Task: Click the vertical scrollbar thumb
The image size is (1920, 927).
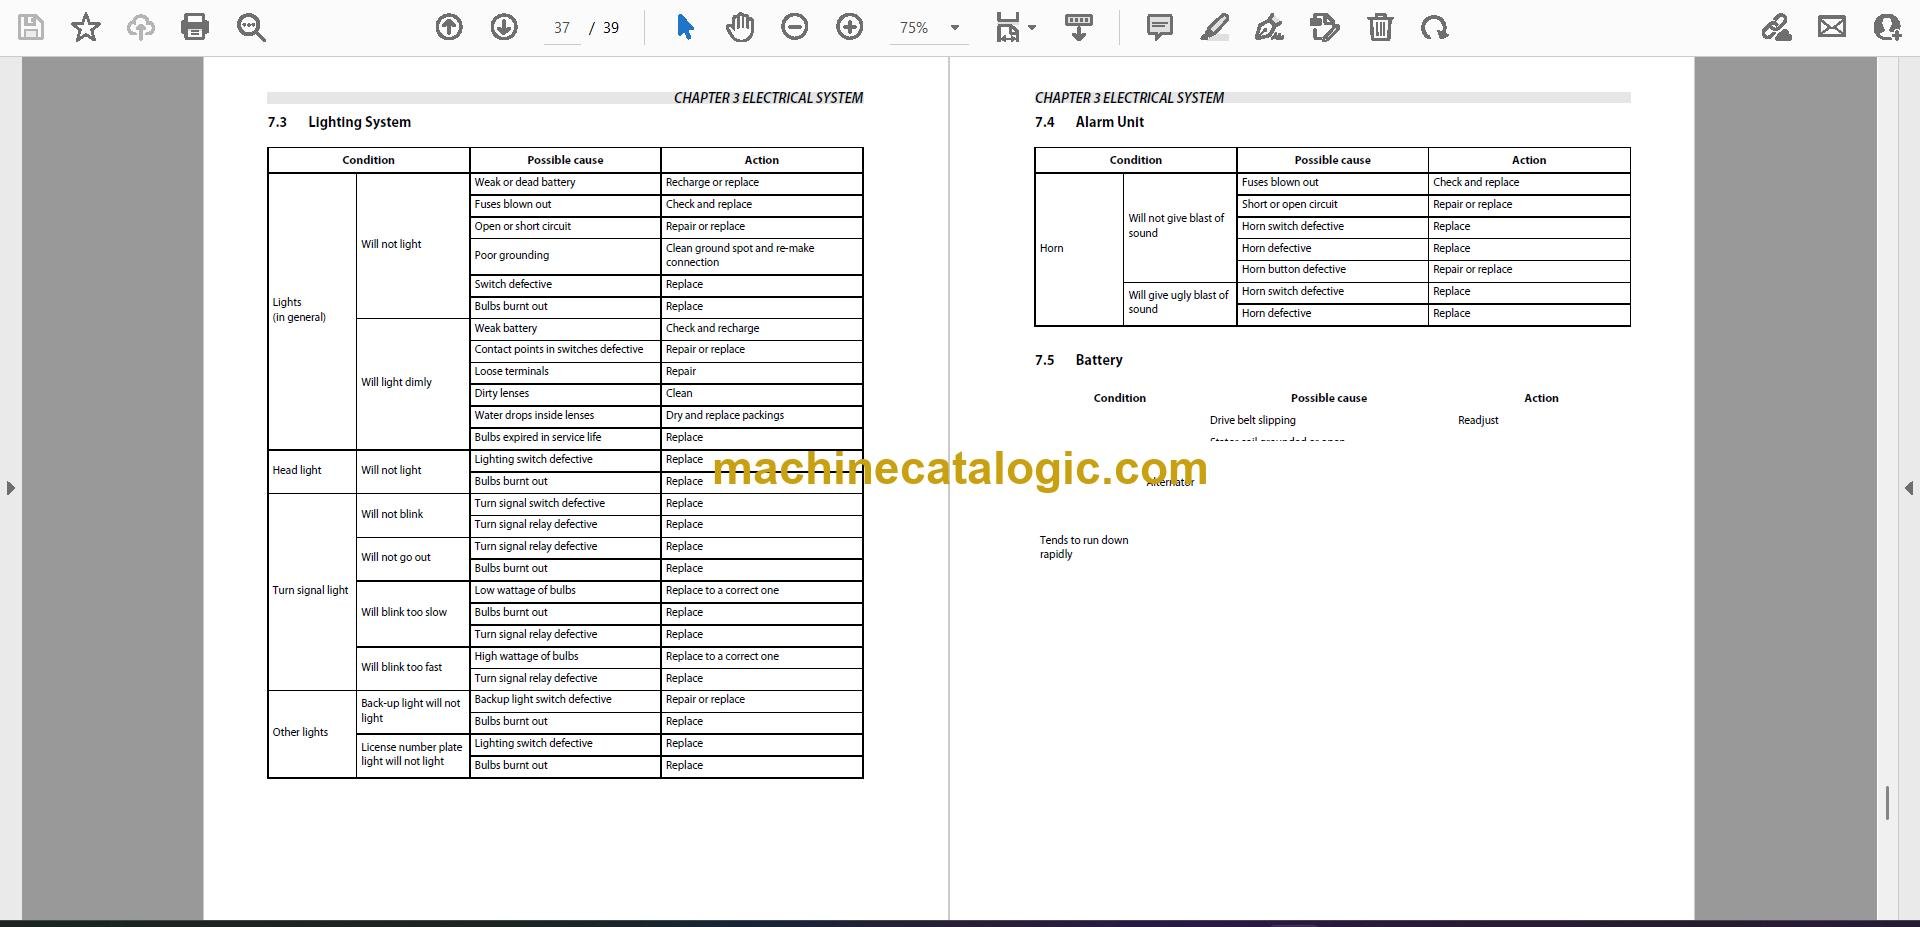Action: click(1887, 803)
